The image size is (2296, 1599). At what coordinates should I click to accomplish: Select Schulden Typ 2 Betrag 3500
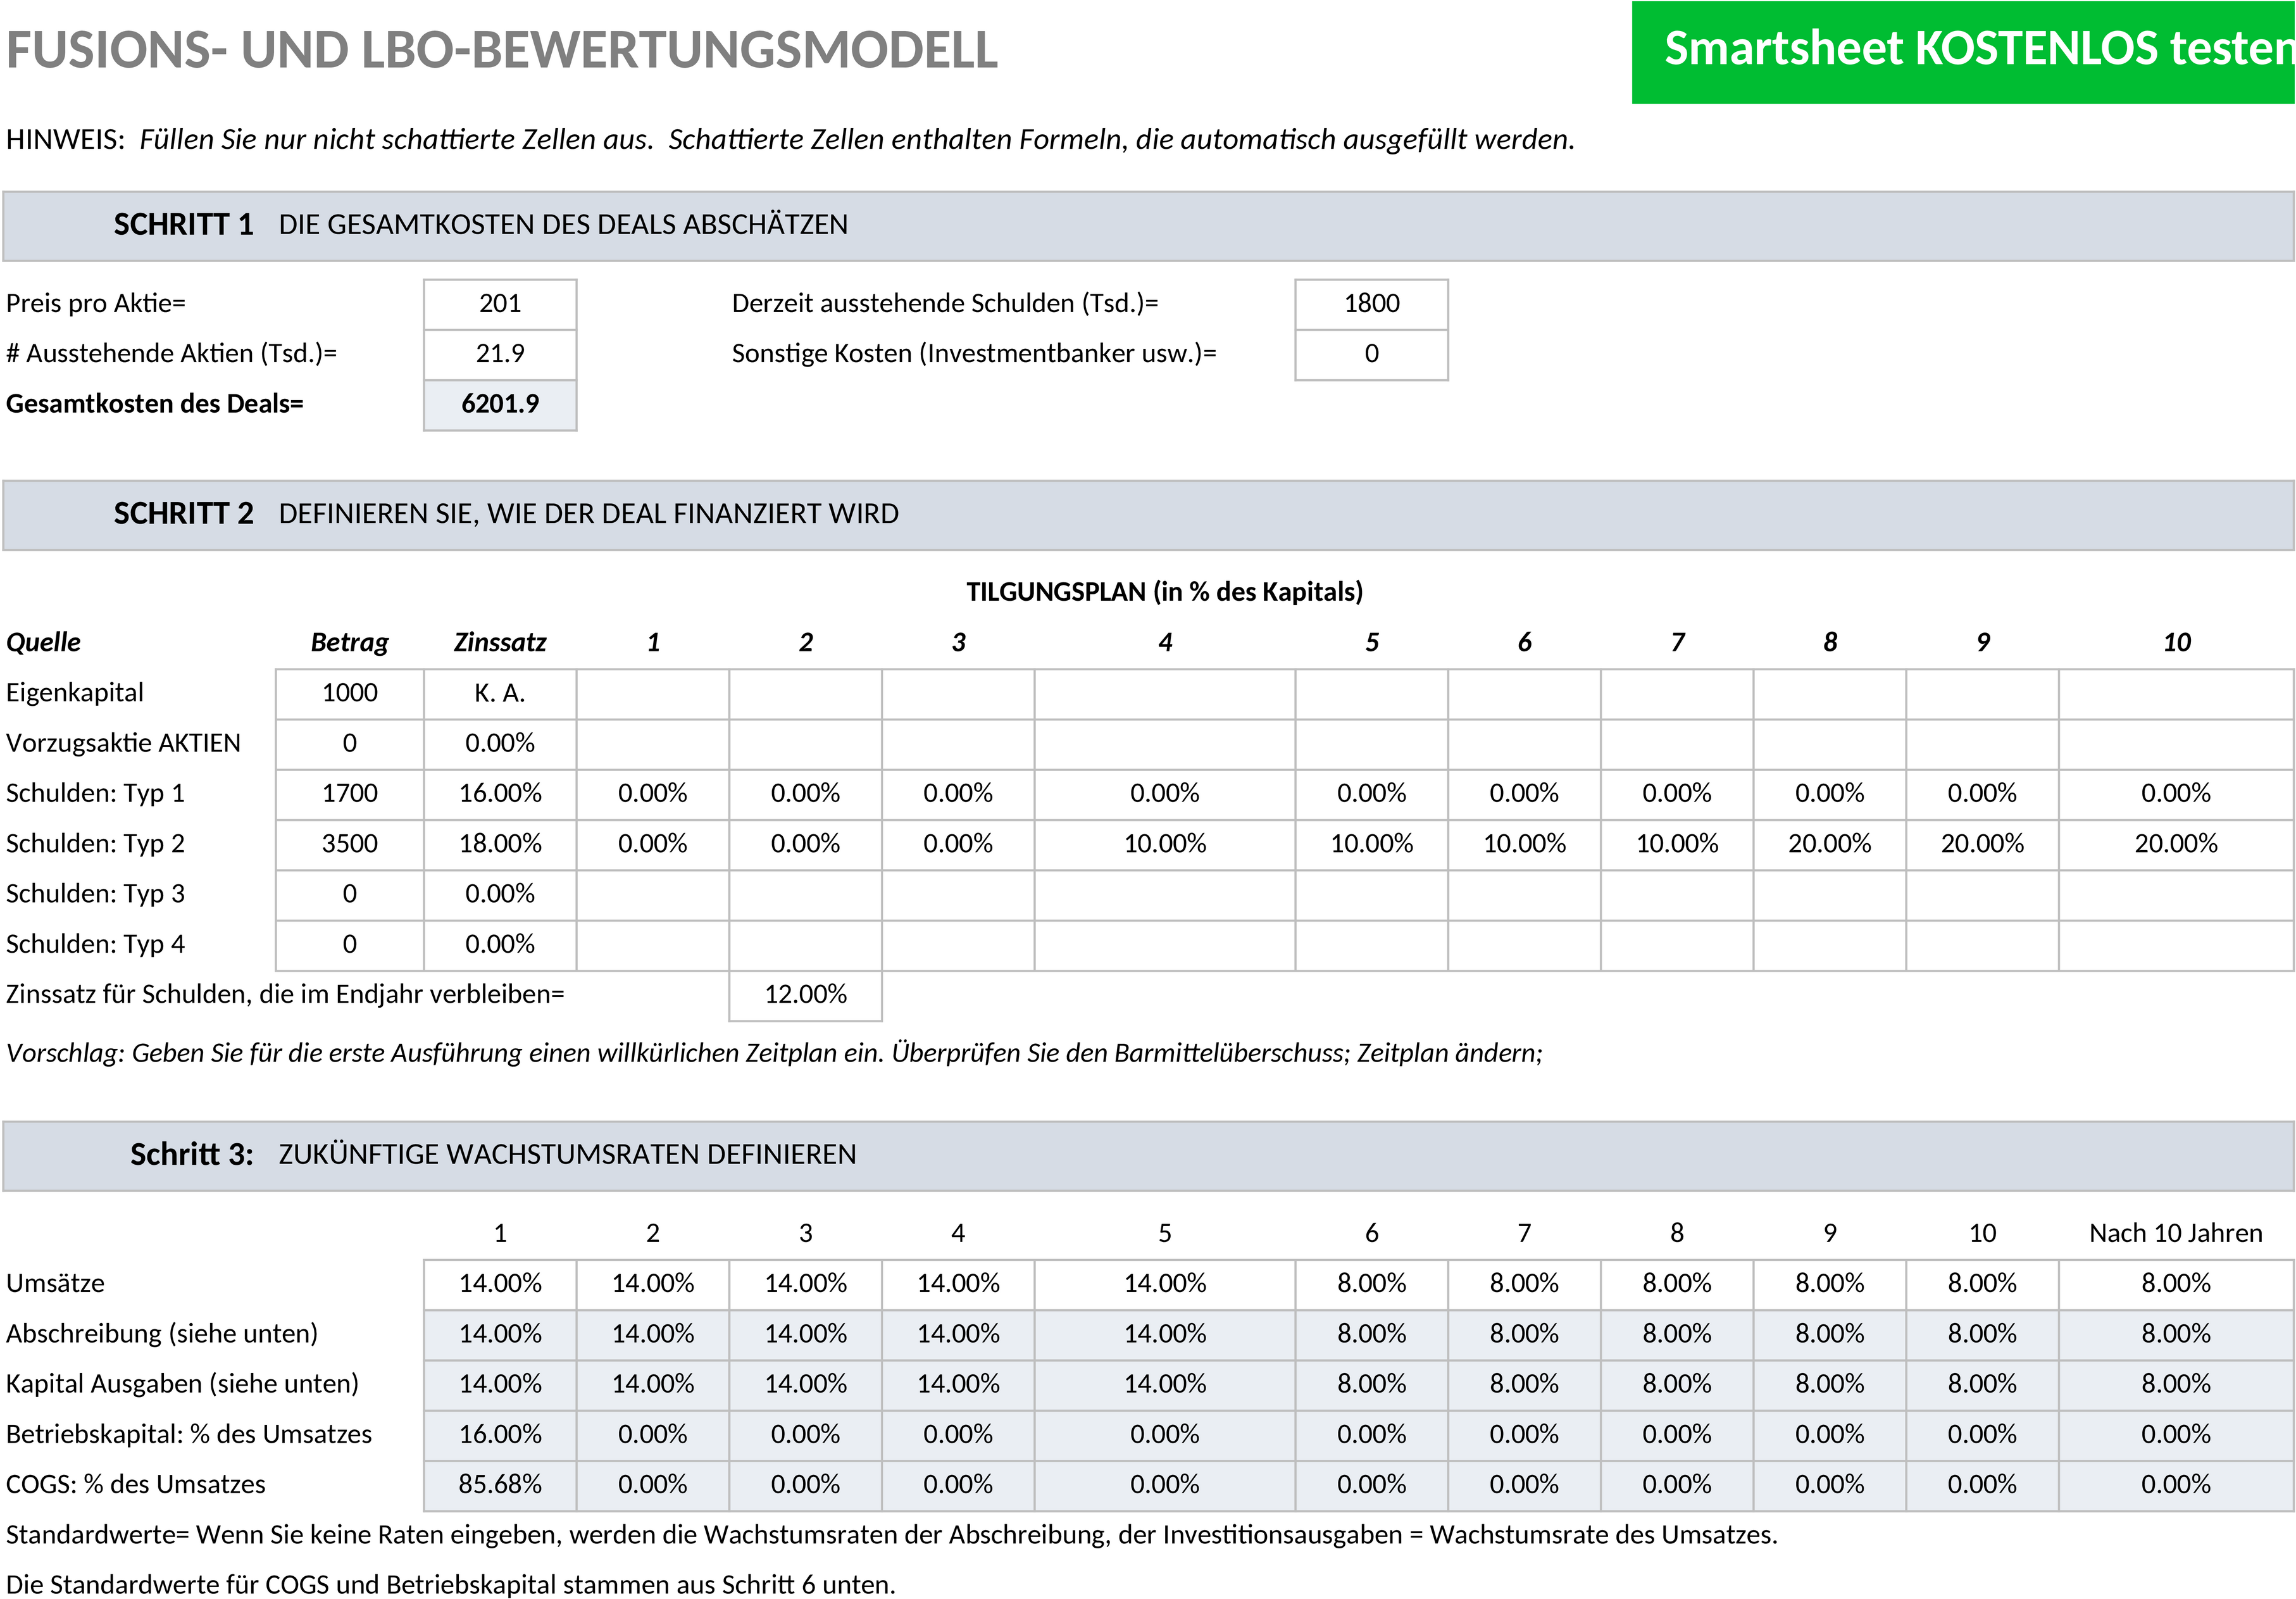coord(350,844)
